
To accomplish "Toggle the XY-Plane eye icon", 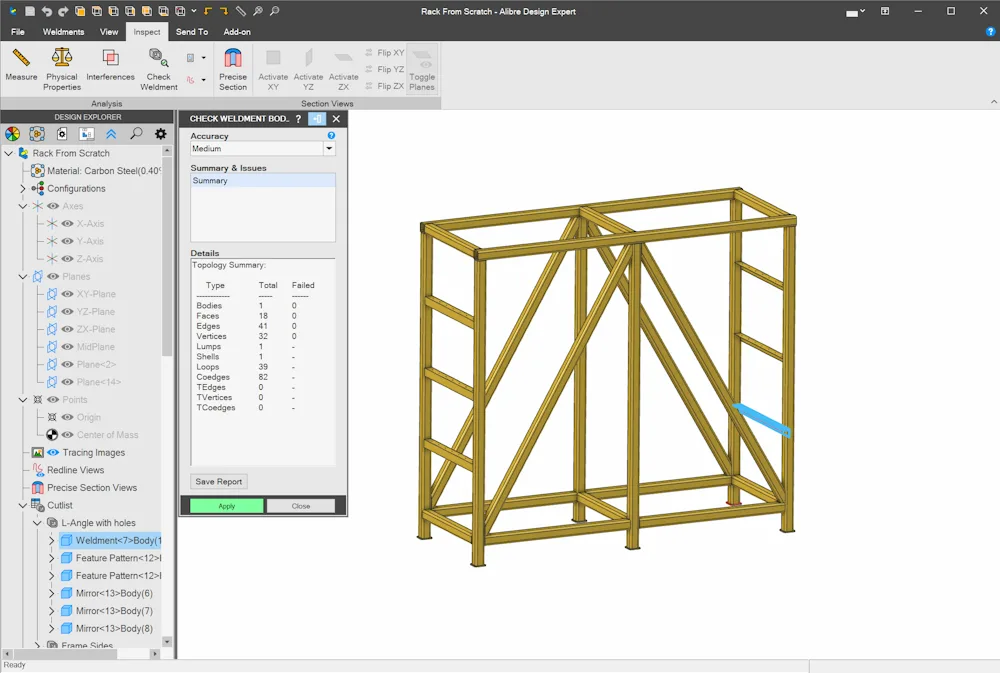I will 67,294.
